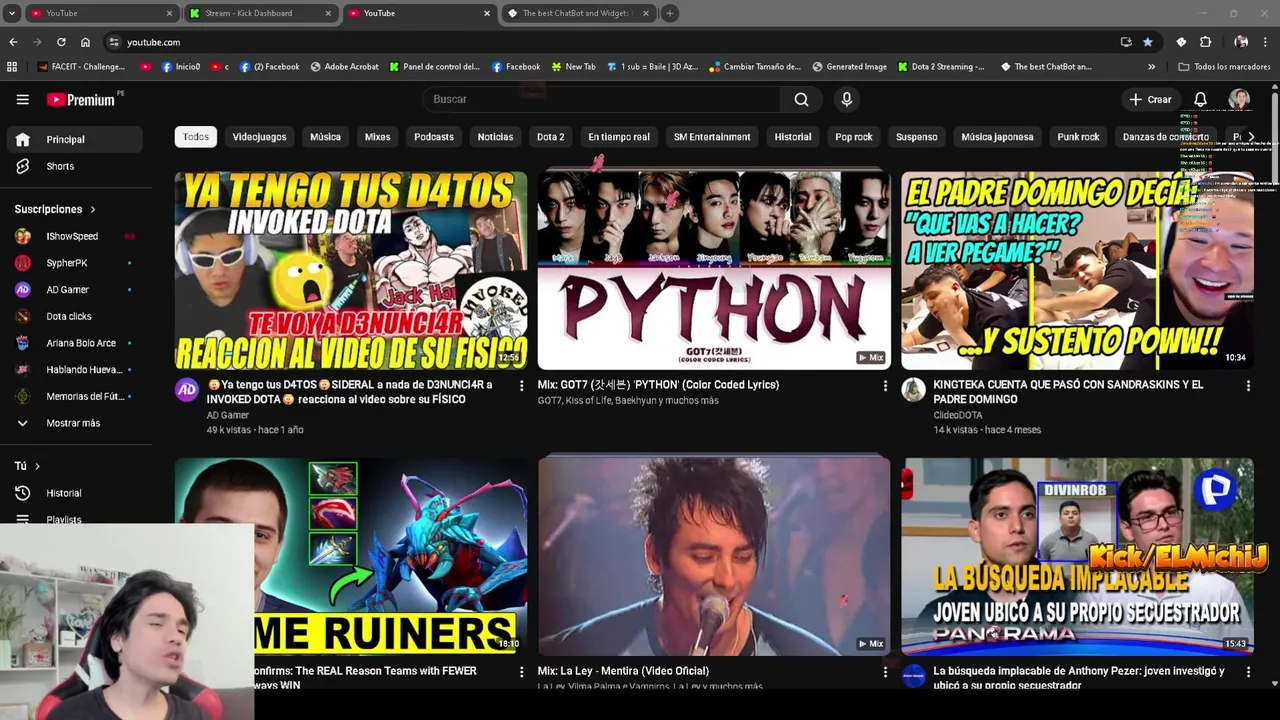Open the La Ley Mentira mix thumbnail
The width and height of the screenshot is (1280, 720).
[714, 556]
